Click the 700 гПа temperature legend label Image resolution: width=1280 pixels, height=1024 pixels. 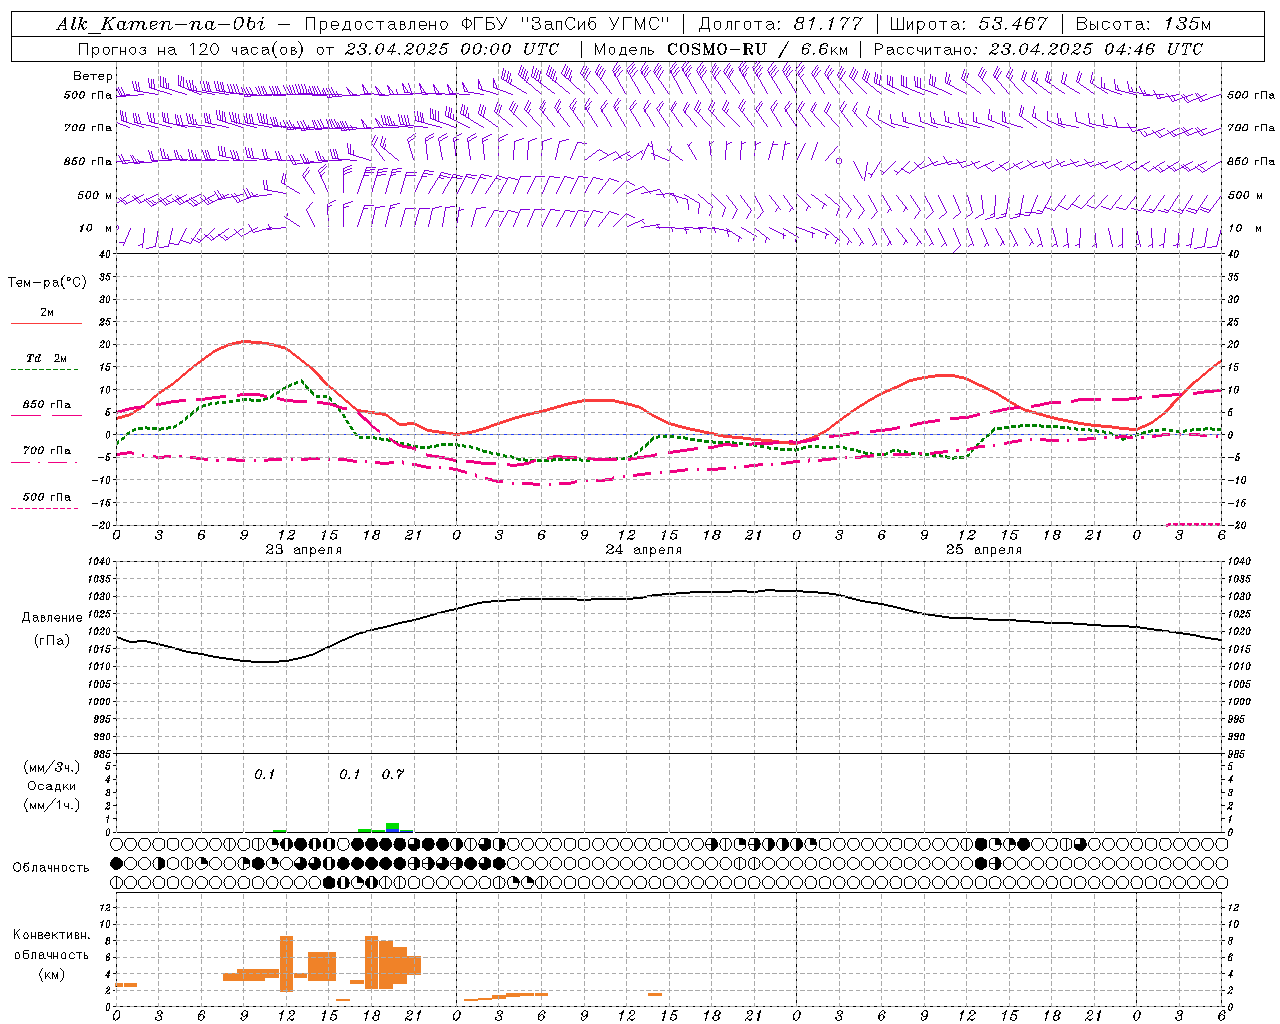coord(47,450)
